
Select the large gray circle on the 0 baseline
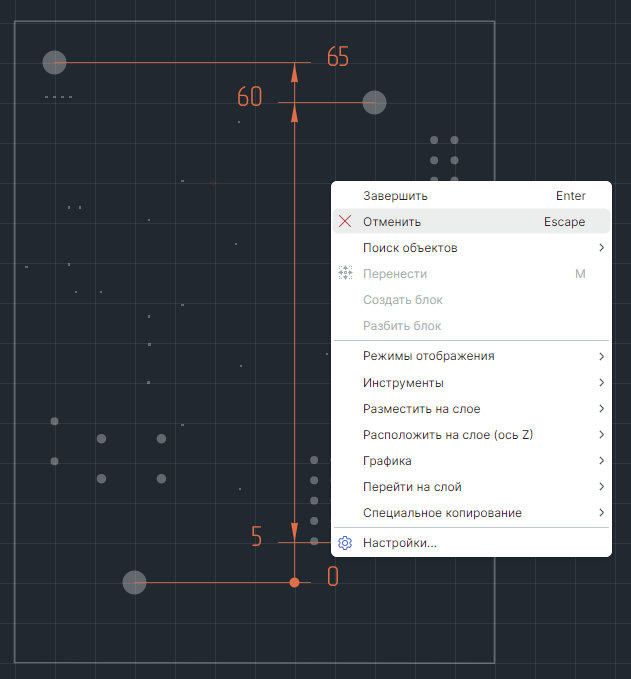coord(134,582)
